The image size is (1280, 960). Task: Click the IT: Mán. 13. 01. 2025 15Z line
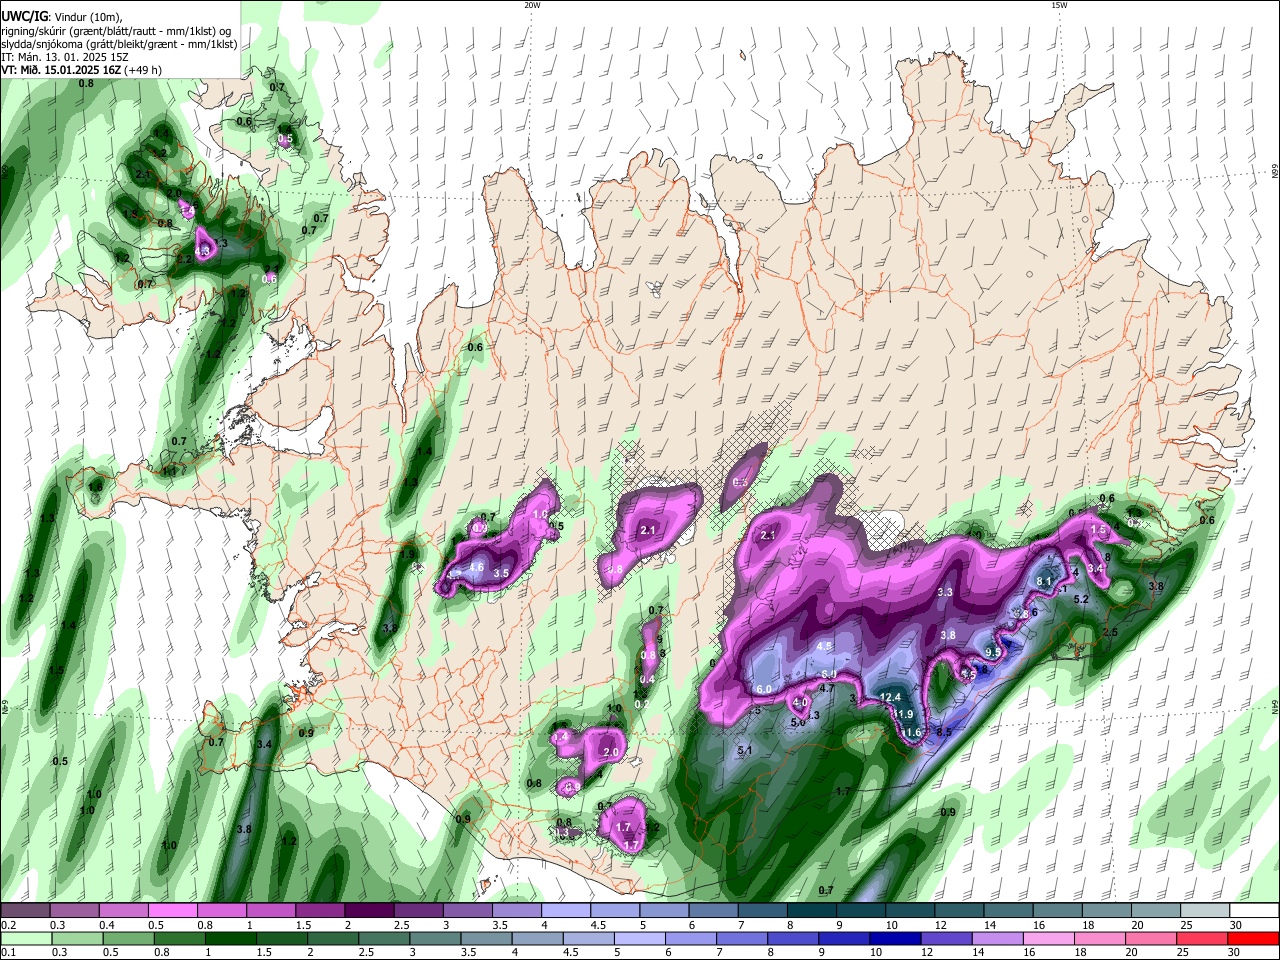point(64,57)
